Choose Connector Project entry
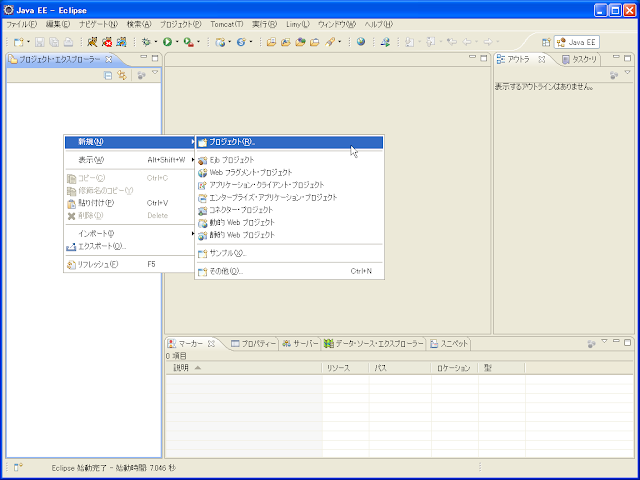Viewport: 640px width, 480px height. click(x=290, y=210)
